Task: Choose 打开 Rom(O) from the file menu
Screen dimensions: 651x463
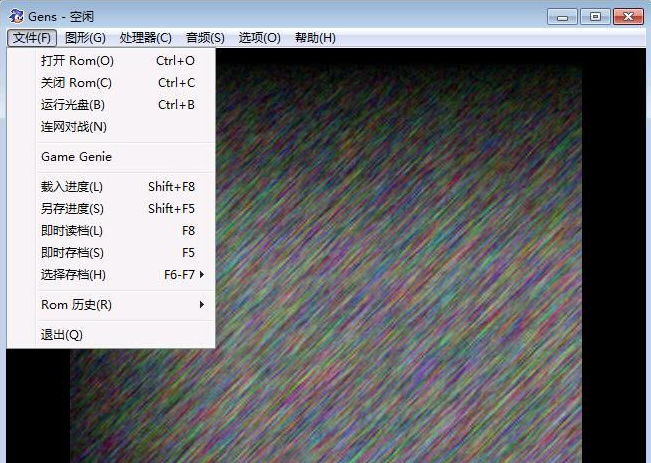Action: click(x=111, y=61)
